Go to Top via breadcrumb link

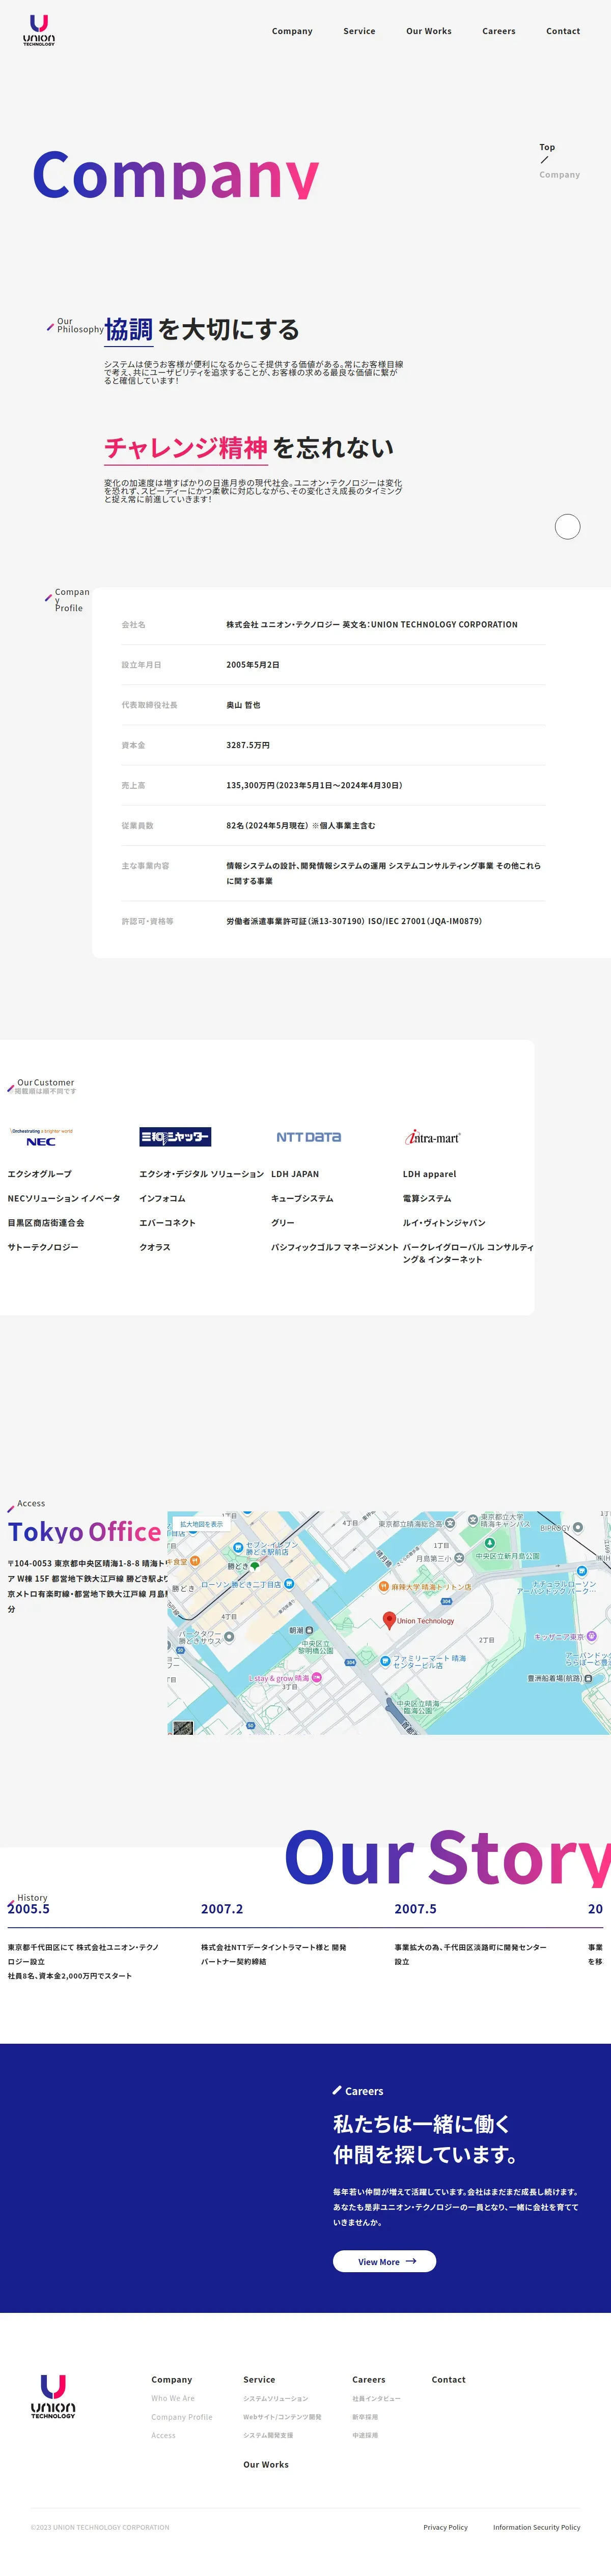[547, 147]
